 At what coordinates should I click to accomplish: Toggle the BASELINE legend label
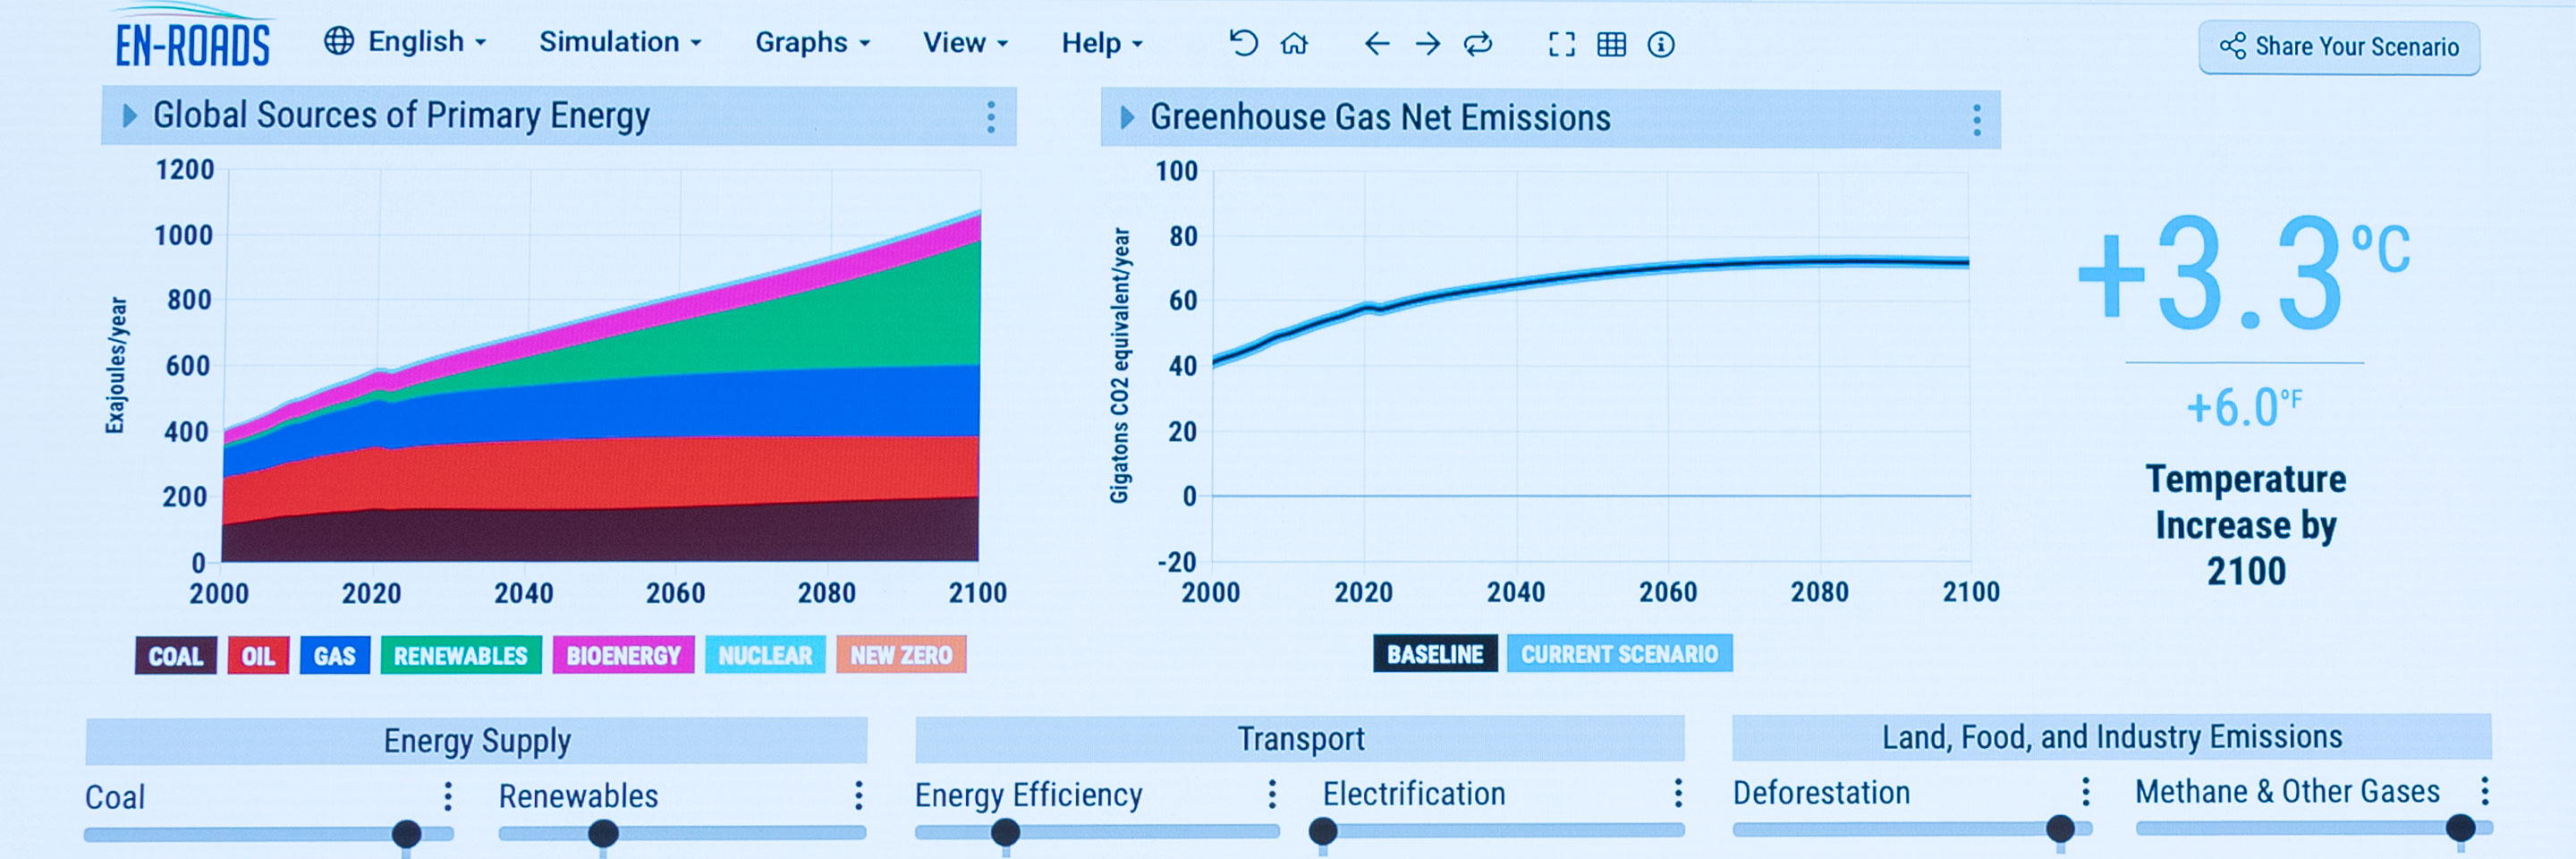coord(1434,654)
